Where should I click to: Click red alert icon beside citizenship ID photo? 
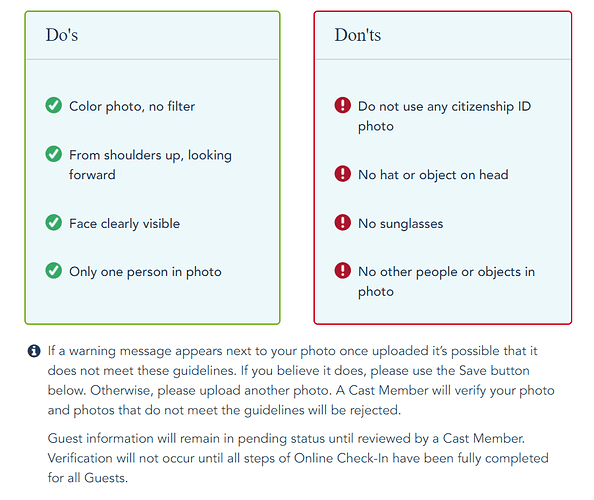point(342,105)
